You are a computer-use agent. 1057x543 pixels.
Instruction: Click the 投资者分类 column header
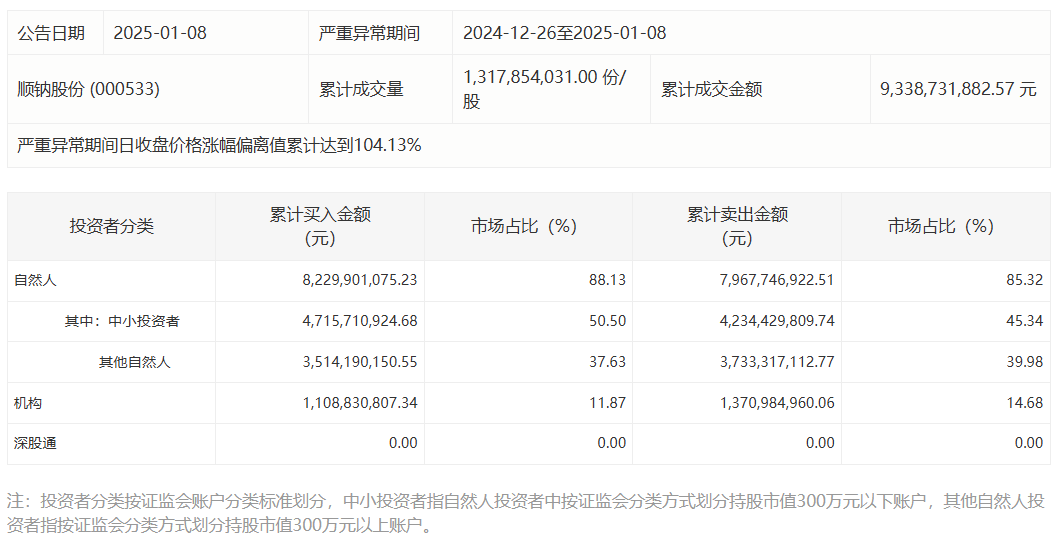click(111, 226)
